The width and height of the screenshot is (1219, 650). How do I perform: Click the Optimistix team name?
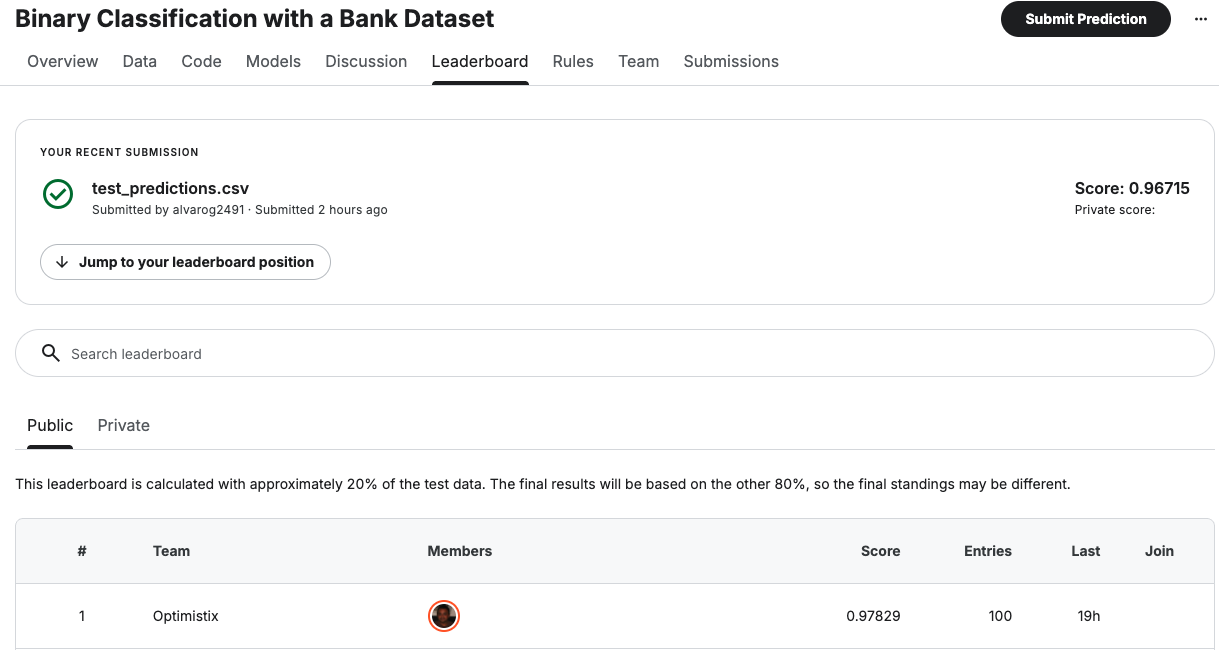click(186, 616)
